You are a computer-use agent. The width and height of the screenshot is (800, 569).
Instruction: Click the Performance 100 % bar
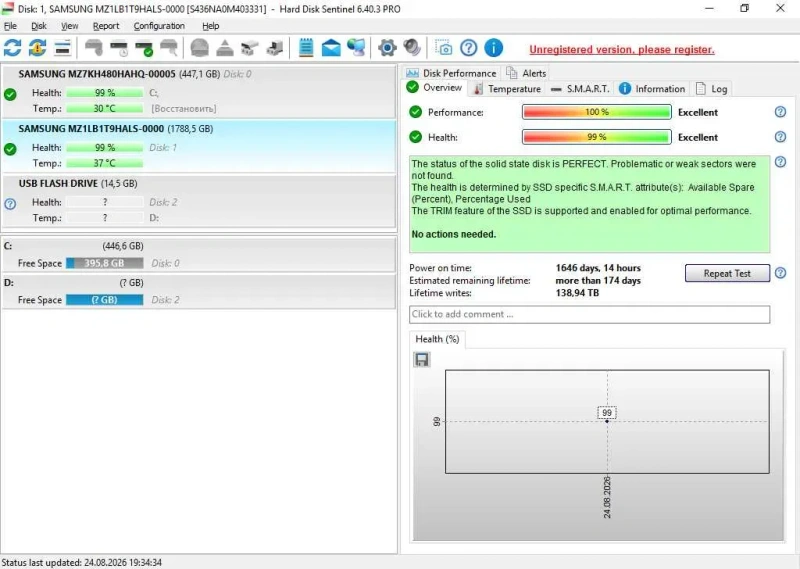tap(596, 112)
